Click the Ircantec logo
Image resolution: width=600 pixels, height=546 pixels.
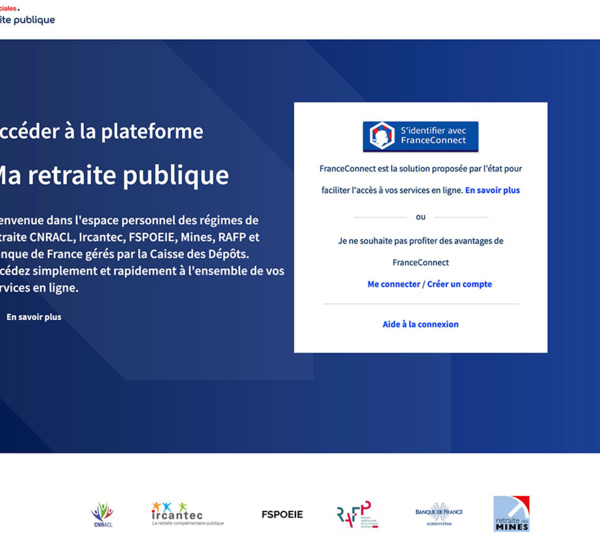188,514
